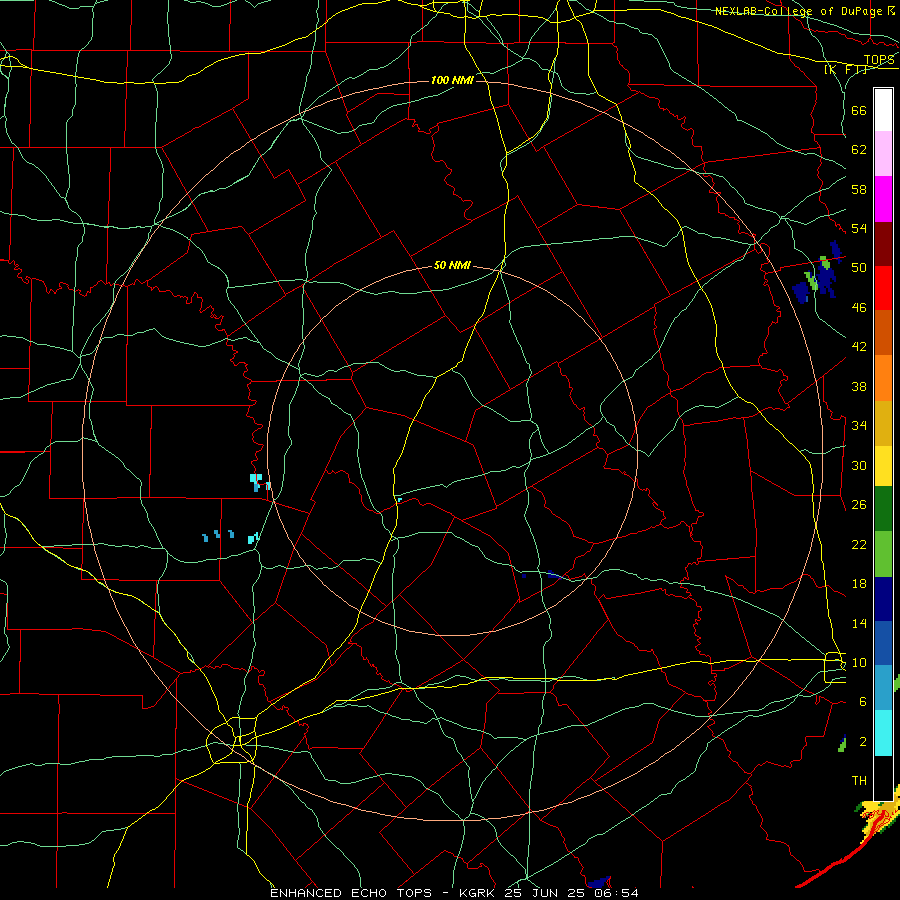Pick the dark red maroon legend swatch
Viewport: 900px width, 900px height.
[883, 244]
